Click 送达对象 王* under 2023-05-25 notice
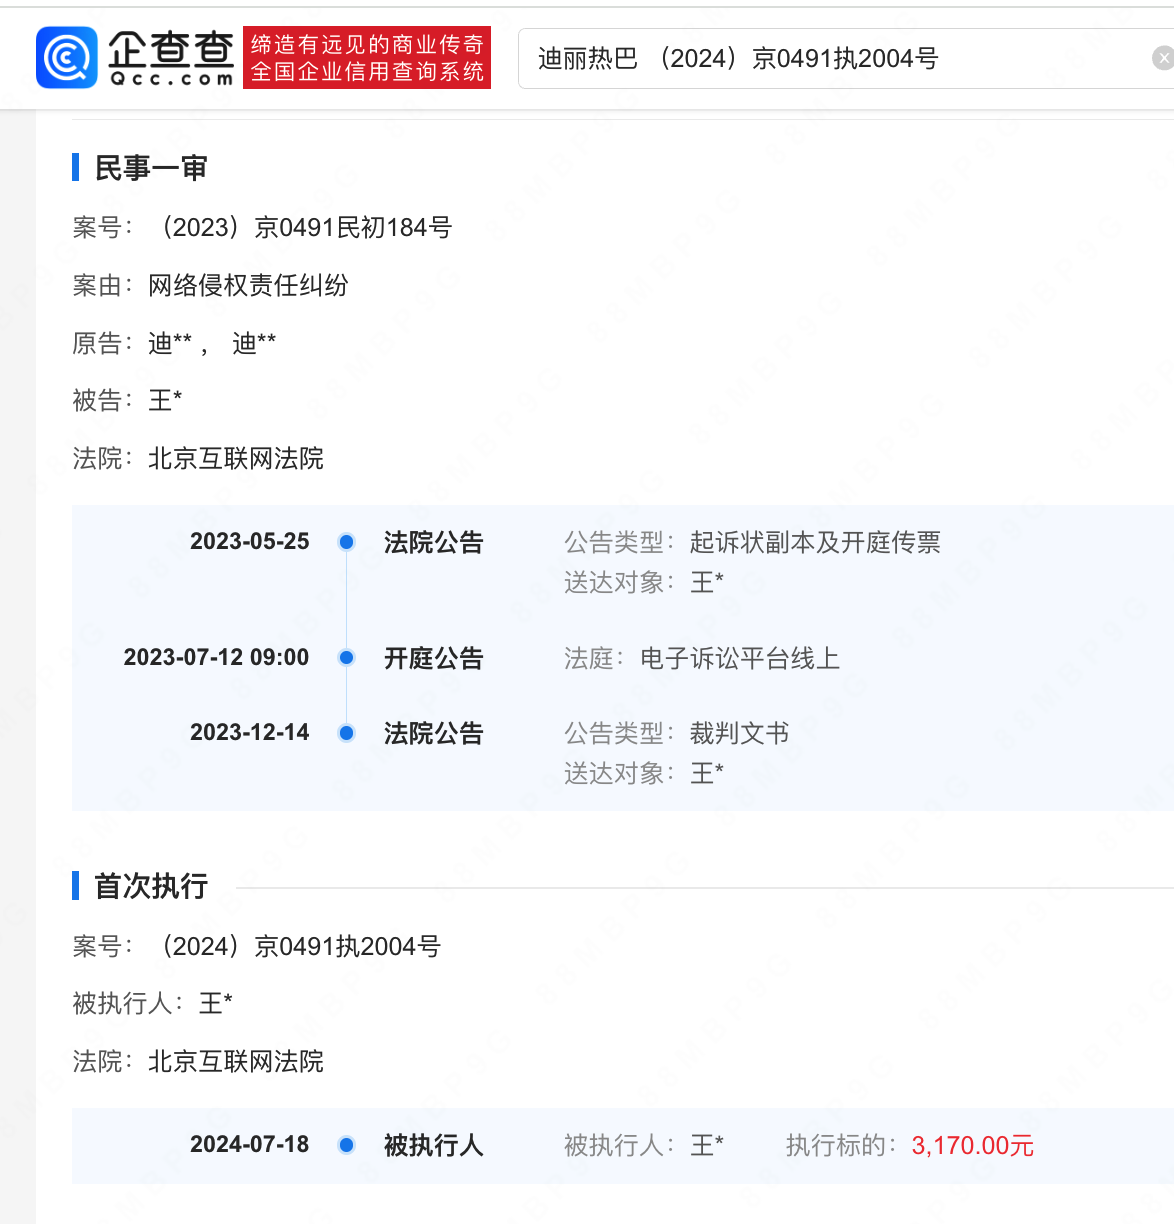Screen dimensions: 1174x1224 tap(707, 582)
